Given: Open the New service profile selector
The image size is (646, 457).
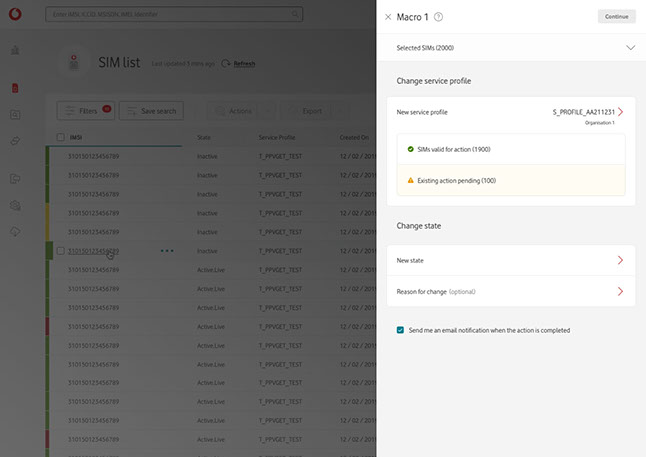Looking at the screenshot, I should (x=620, y=112).
